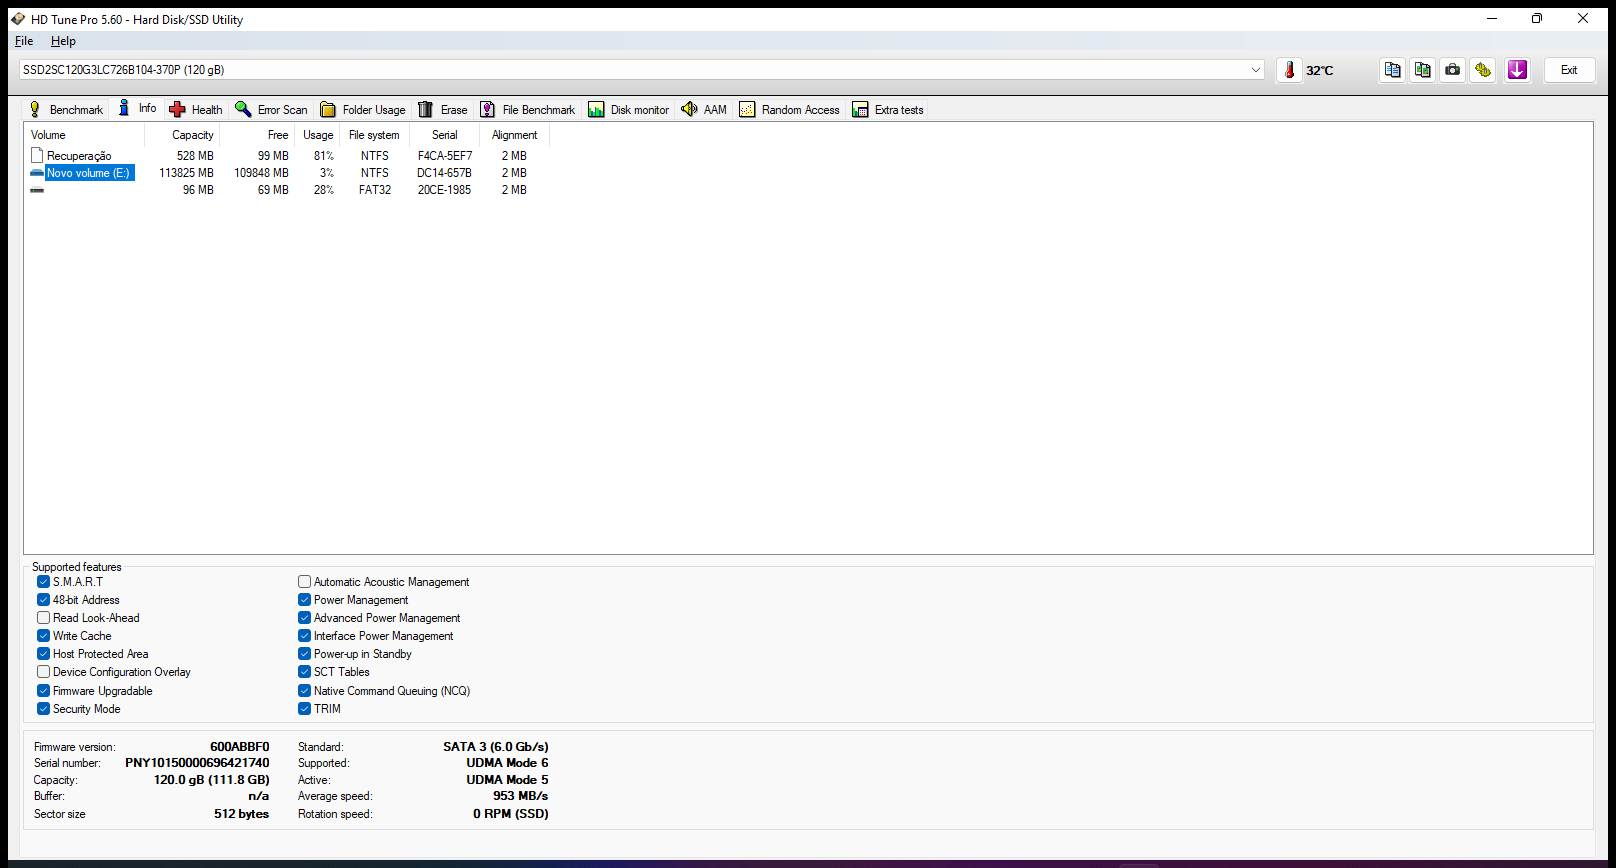Viewport: 1616px width, 868px height.
Task: Click the unnamed FAT32 volume drive icon
Action: click(37, 190)
